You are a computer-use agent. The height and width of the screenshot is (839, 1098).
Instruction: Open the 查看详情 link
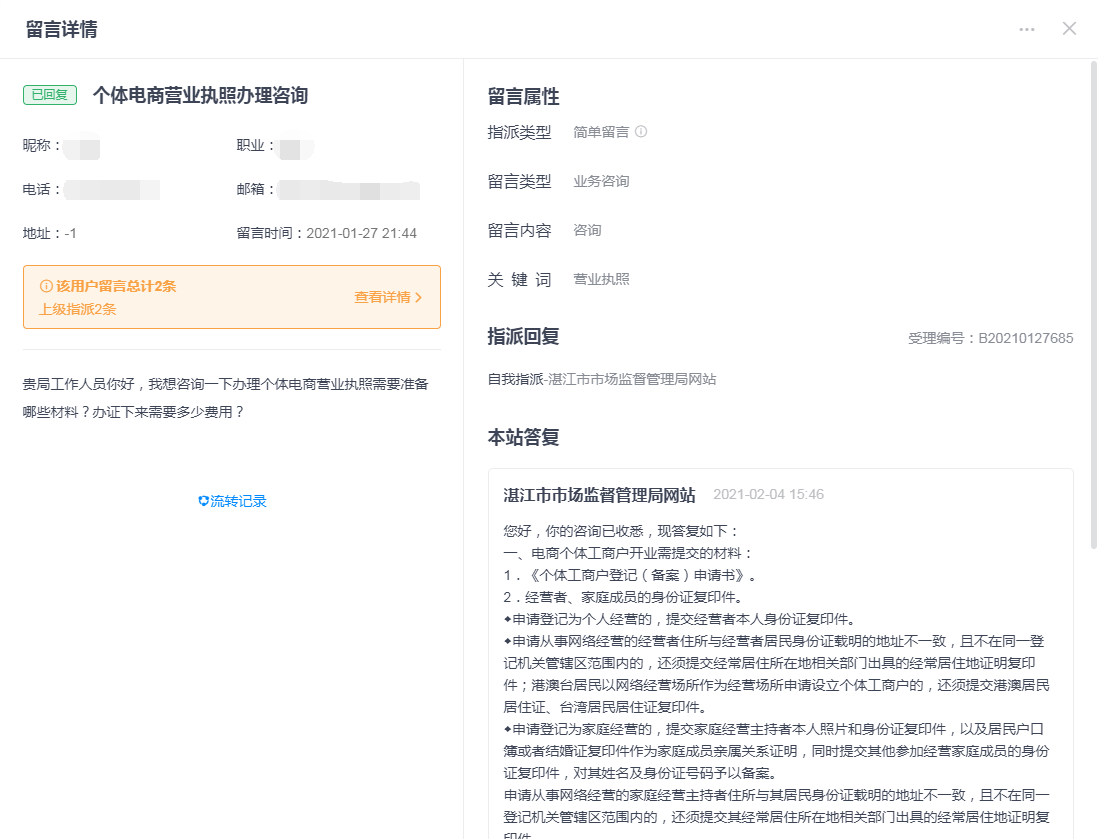tap(382, 297)
